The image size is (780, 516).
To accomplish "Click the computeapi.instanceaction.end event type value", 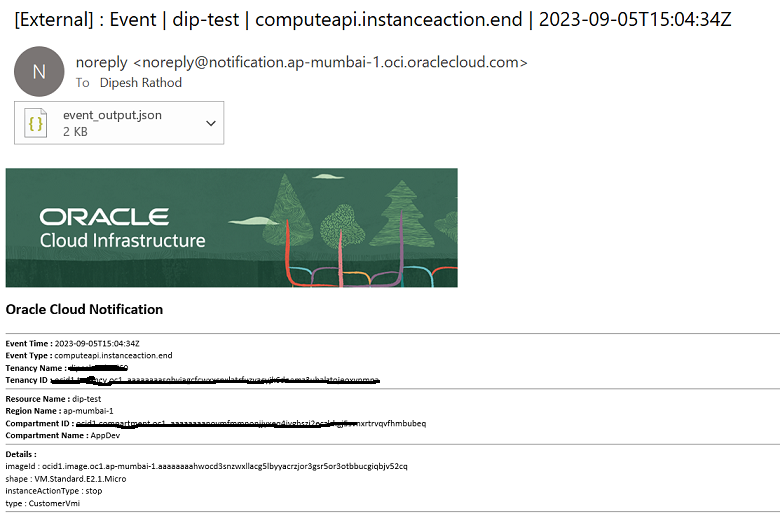I will tap(113, 355).
